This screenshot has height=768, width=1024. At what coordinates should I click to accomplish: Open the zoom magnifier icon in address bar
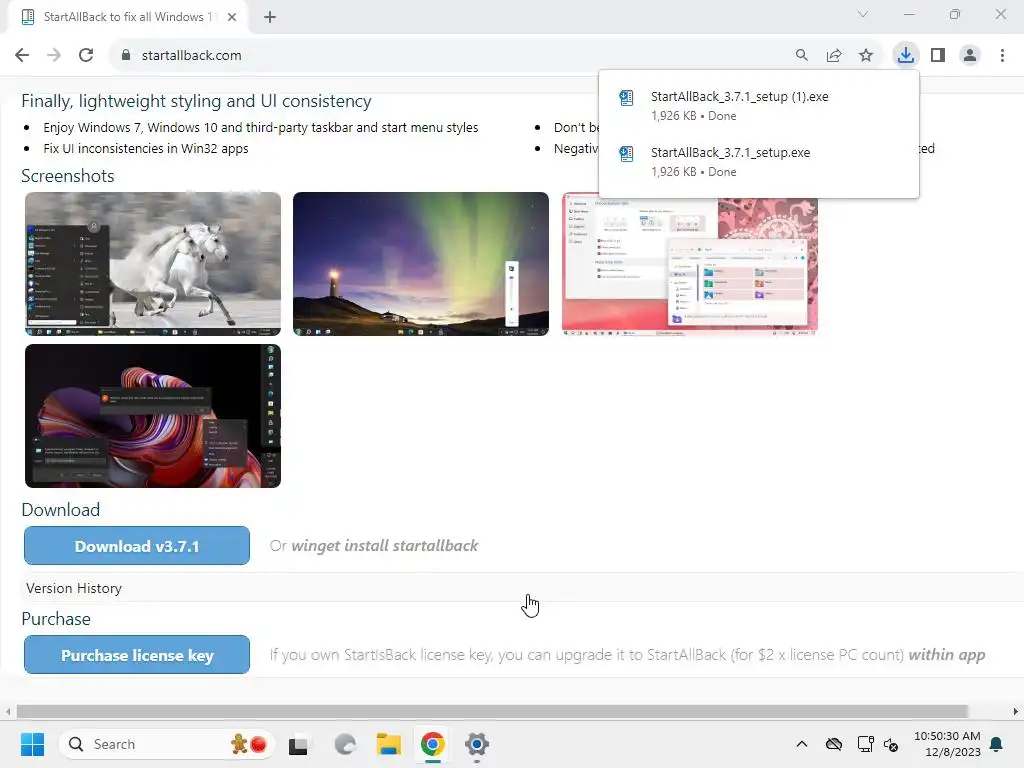(x=802, y=56)
